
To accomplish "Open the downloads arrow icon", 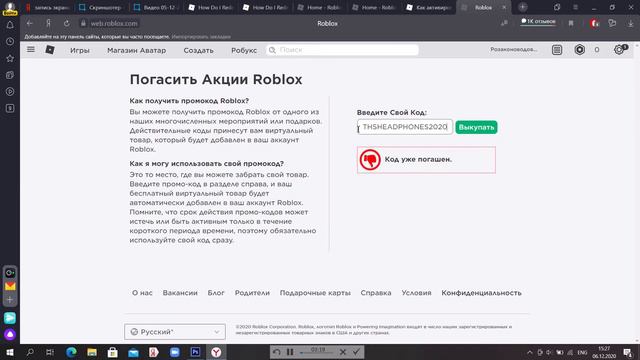I will [631, 23].
